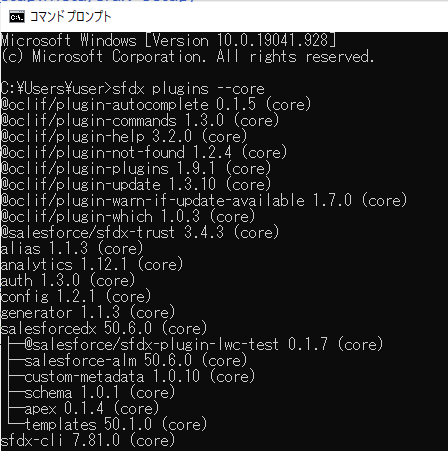Click the @oclif/plugin-plugins 1.9.1 entry
Screen dimensions: 448x451
pyautogui.click(x=136, y=169)
